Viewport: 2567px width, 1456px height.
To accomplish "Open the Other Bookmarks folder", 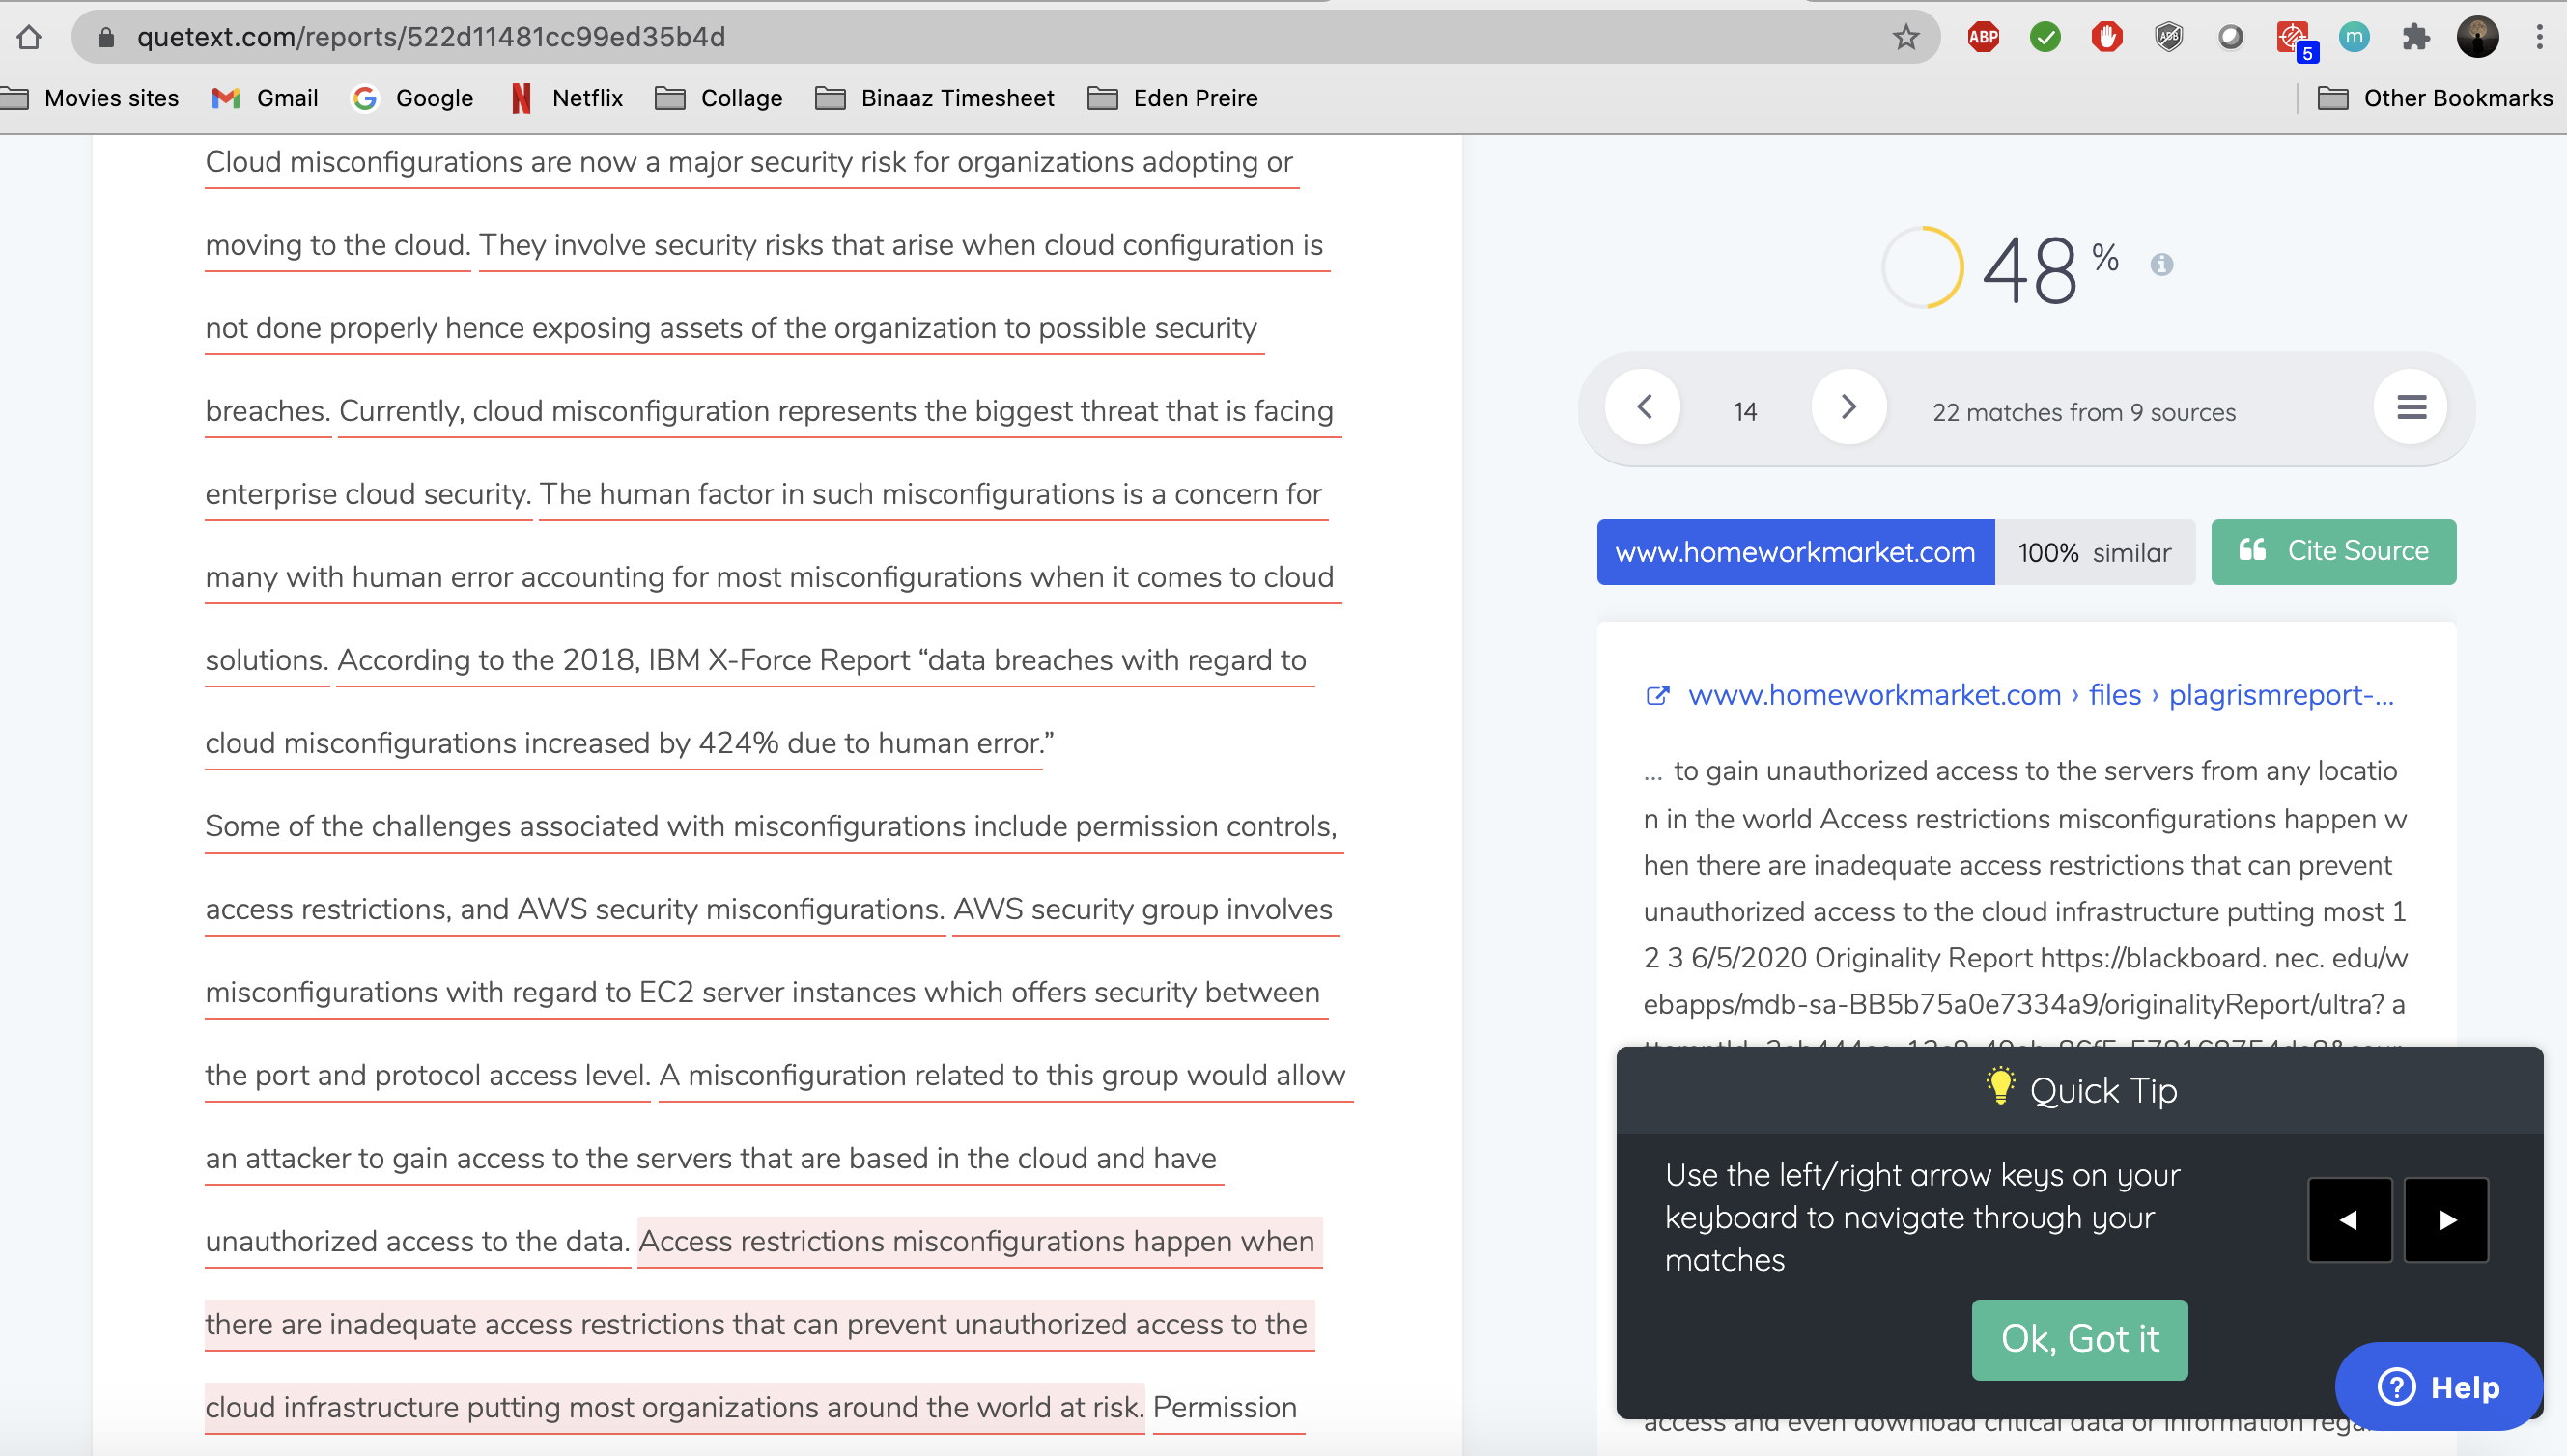I will coord(2435,98).
